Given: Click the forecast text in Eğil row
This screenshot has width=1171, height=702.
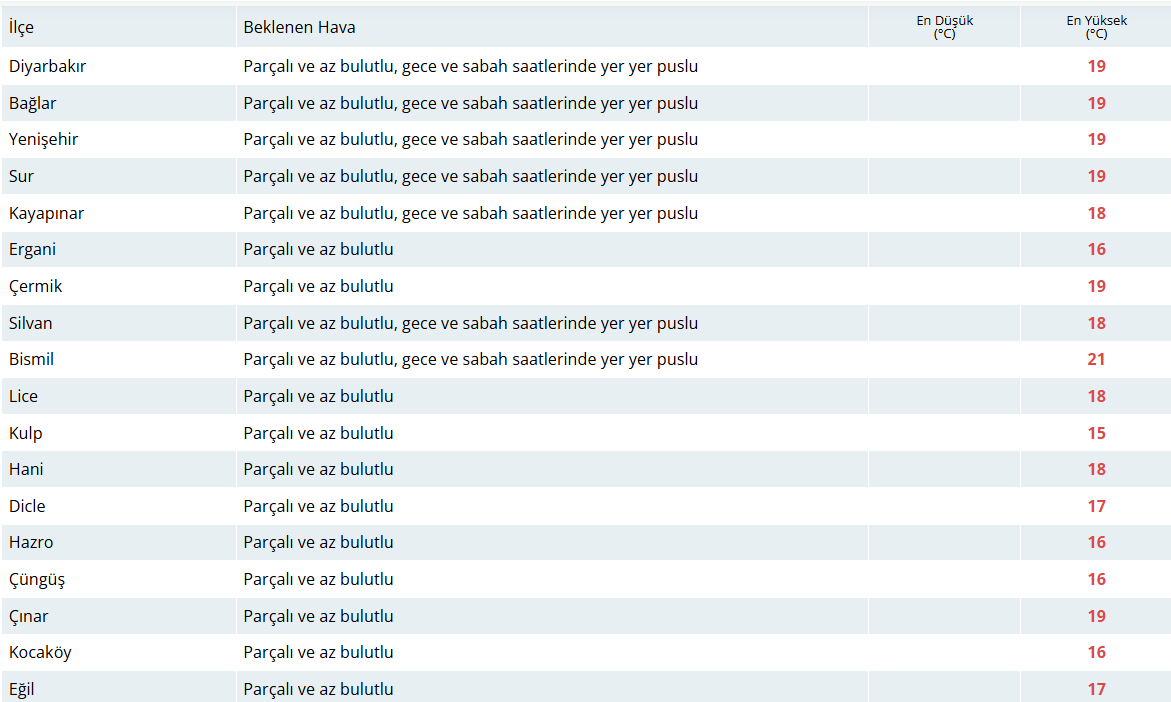Looking at the screenshot, I should [318, 689].
